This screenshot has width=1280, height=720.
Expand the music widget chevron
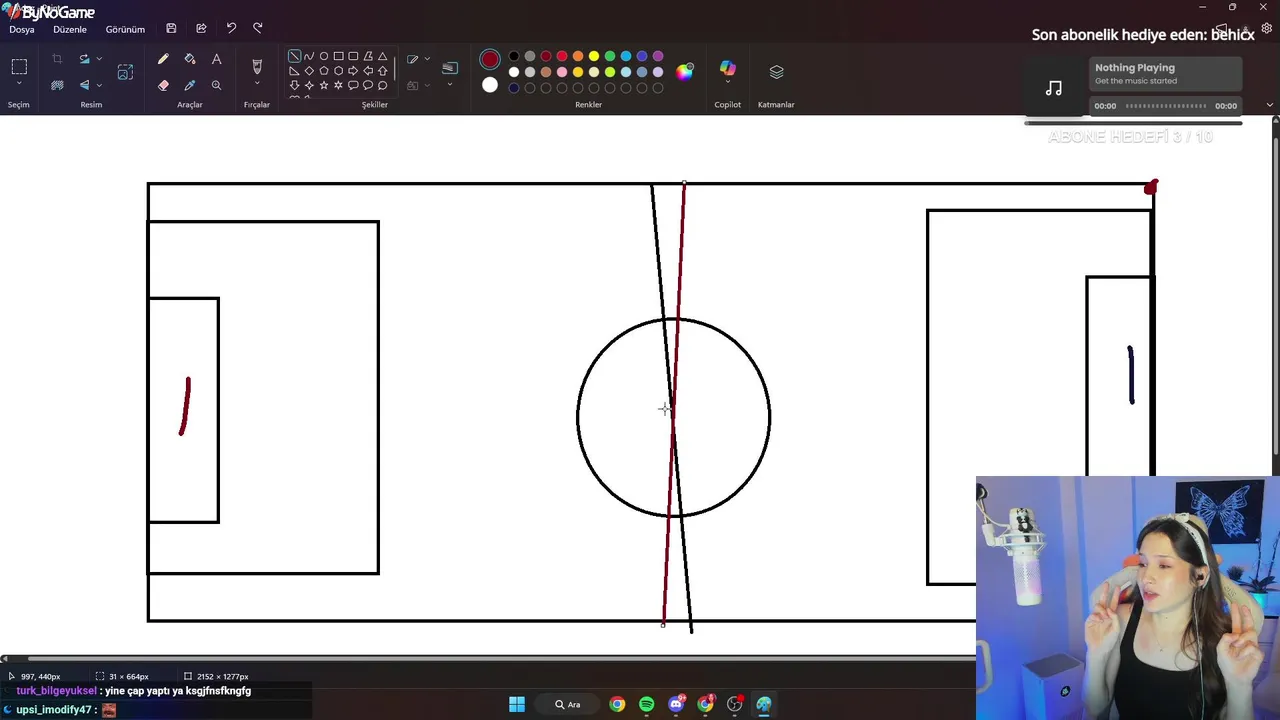point(1270,105)
